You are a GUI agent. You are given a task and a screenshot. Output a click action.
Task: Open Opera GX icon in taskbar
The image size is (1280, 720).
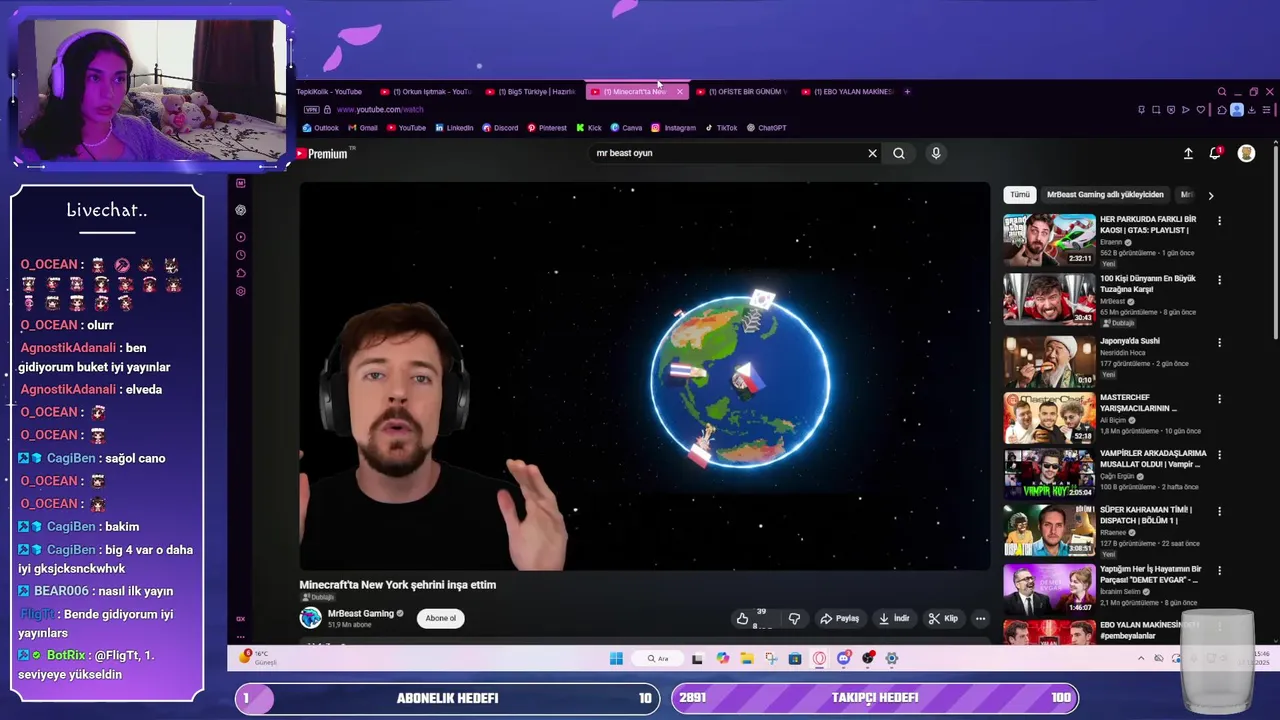tap(820, 658)
